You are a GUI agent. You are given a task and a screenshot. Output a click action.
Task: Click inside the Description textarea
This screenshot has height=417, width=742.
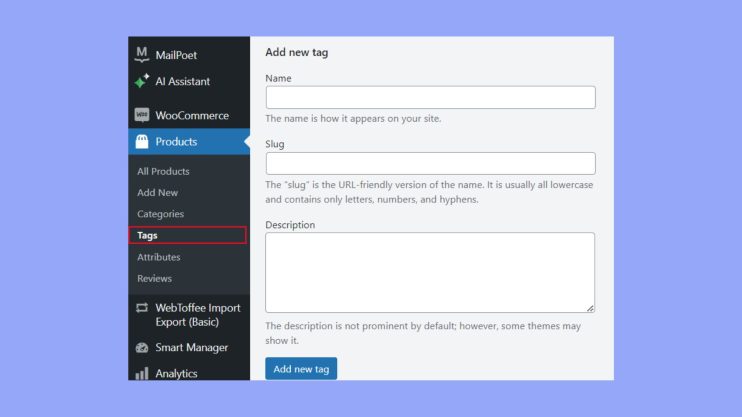click(x=430, y=272)
